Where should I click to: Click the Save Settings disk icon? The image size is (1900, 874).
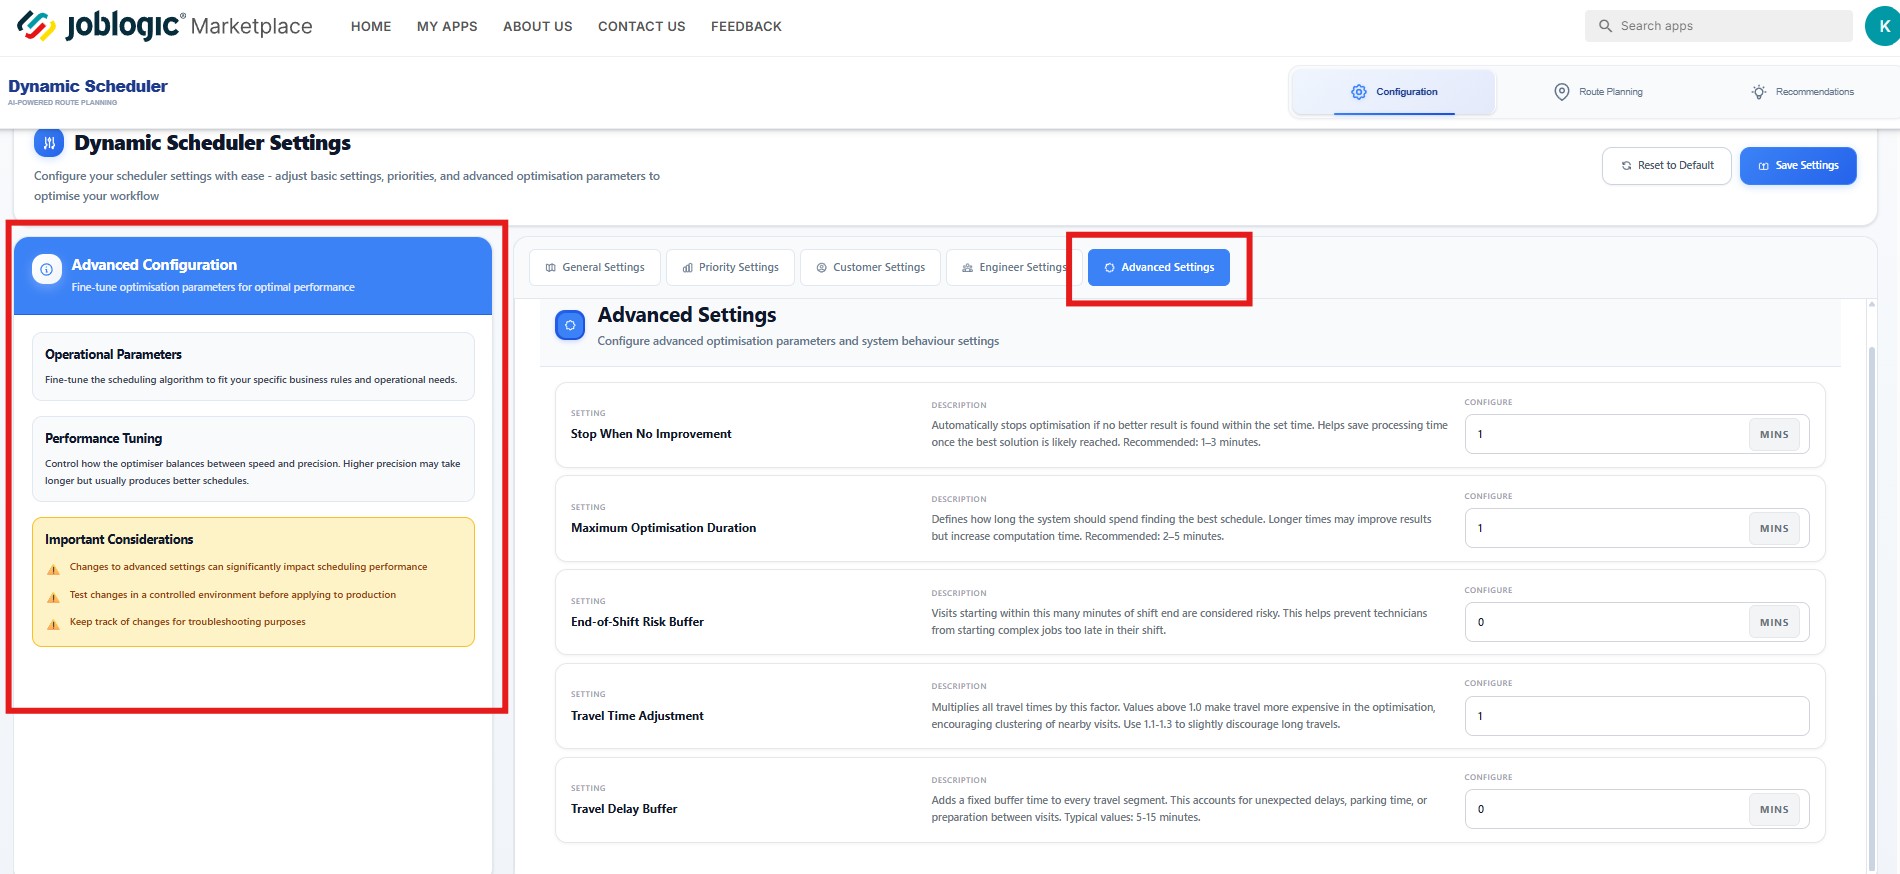(1764, 166)
